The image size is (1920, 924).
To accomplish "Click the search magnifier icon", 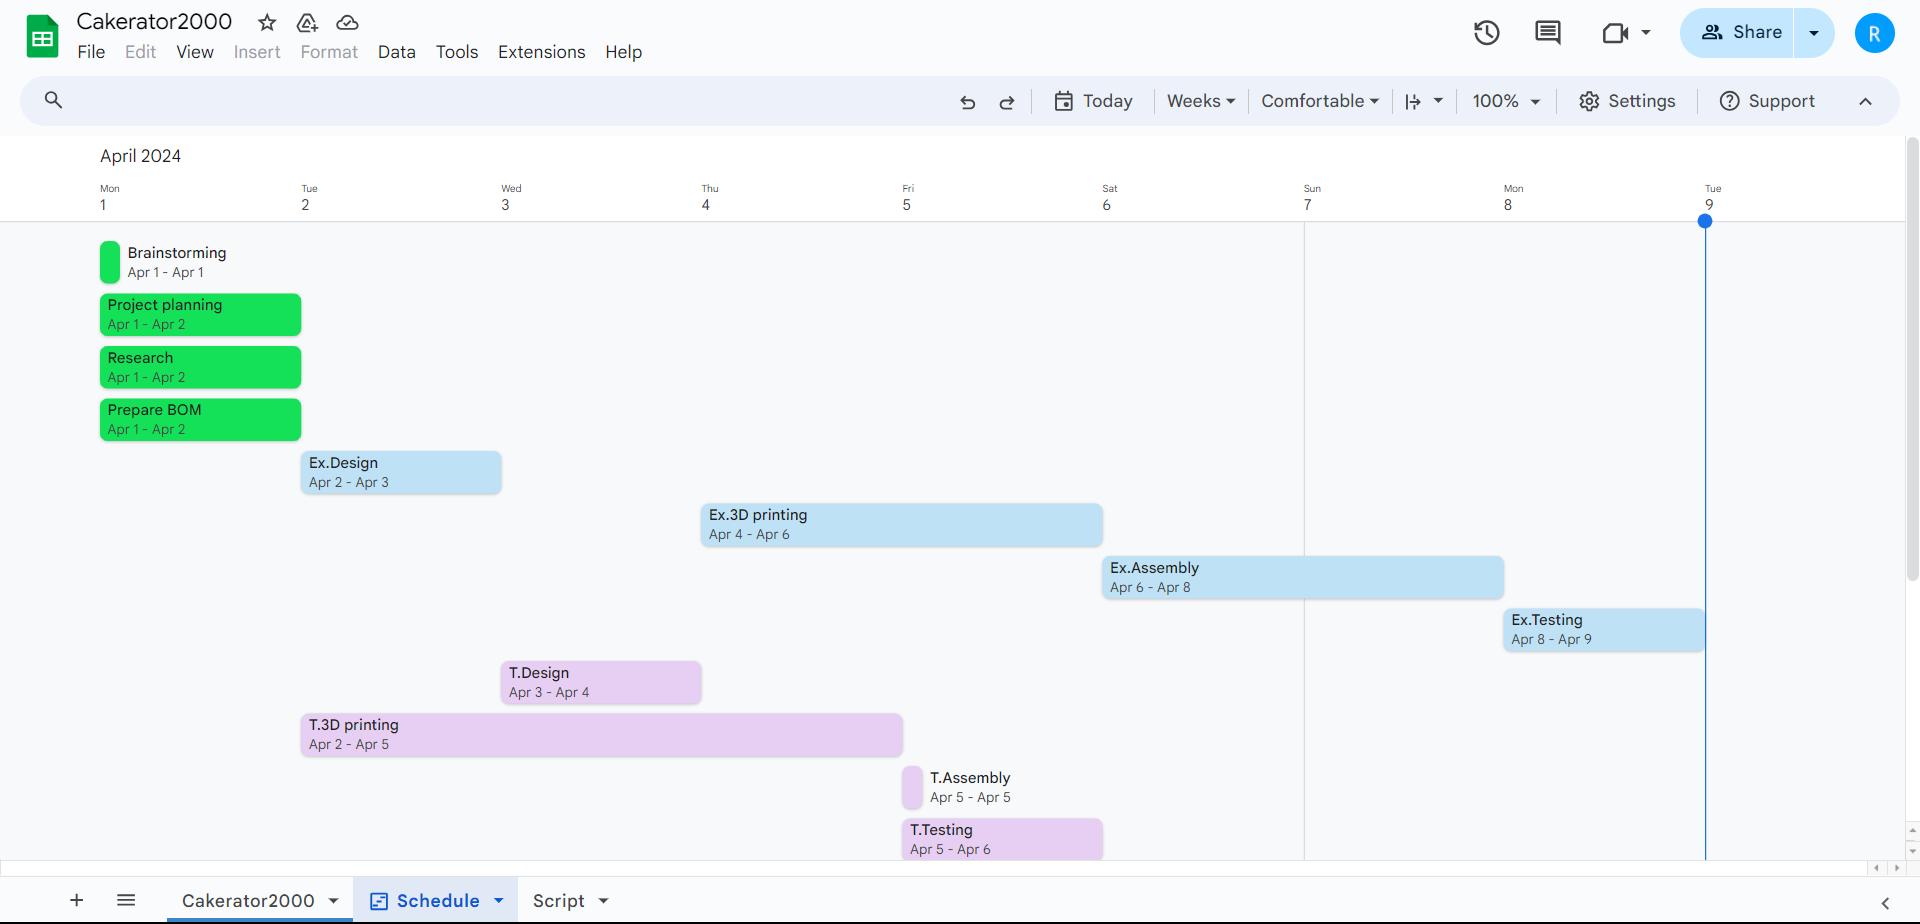I will 54,100.
